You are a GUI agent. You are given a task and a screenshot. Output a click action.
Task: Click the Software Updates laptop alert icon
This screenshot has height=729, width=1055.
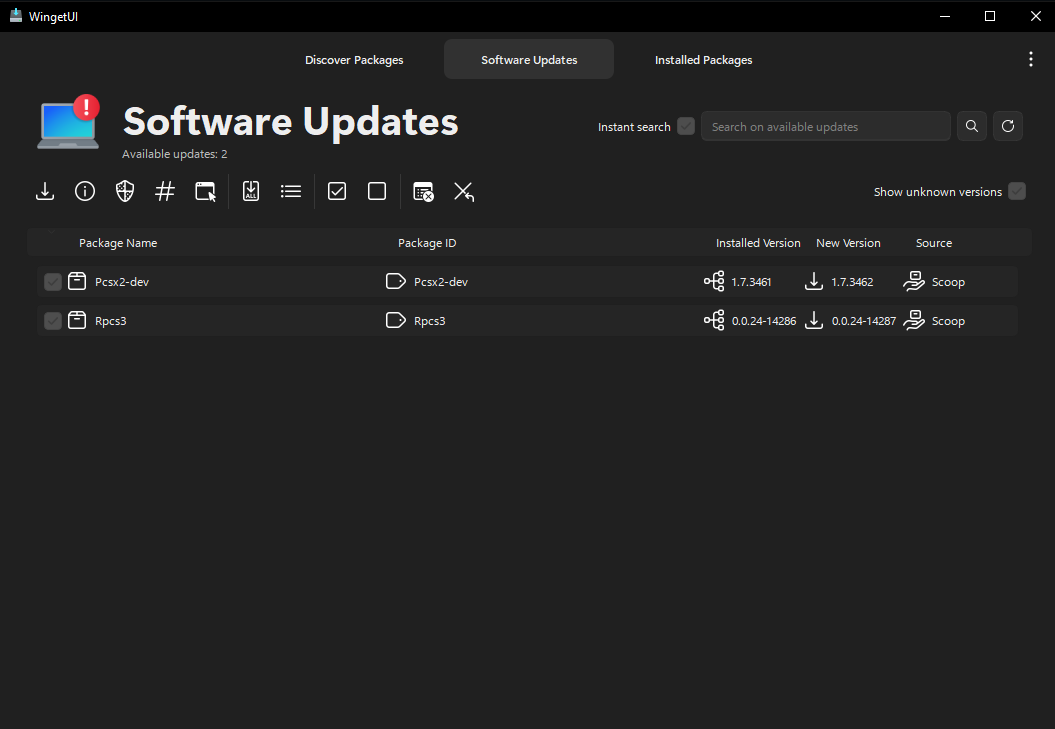click(68, 123)
